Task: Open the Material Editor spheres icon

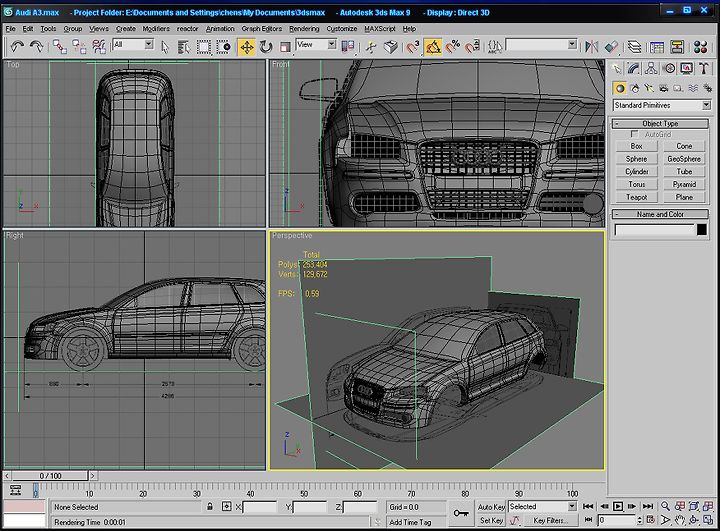Action: click(701, 46)
